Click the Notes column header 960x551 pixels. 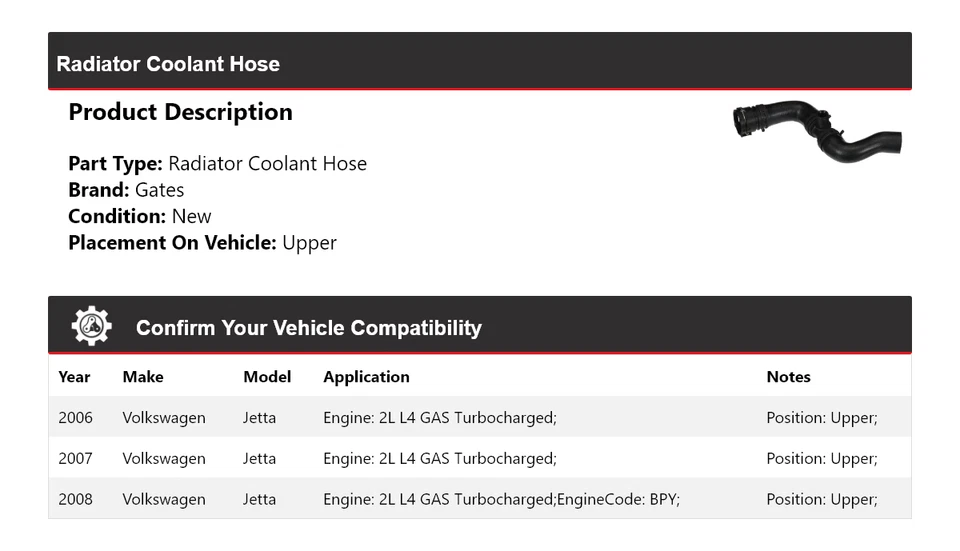click(x=788, y=377)
